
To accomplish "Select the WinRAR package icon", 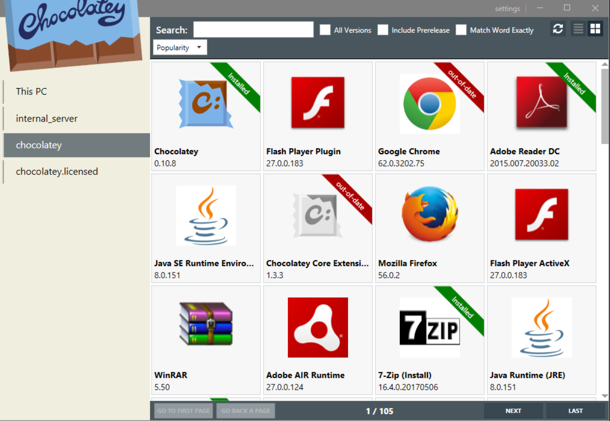I will 206,324.
